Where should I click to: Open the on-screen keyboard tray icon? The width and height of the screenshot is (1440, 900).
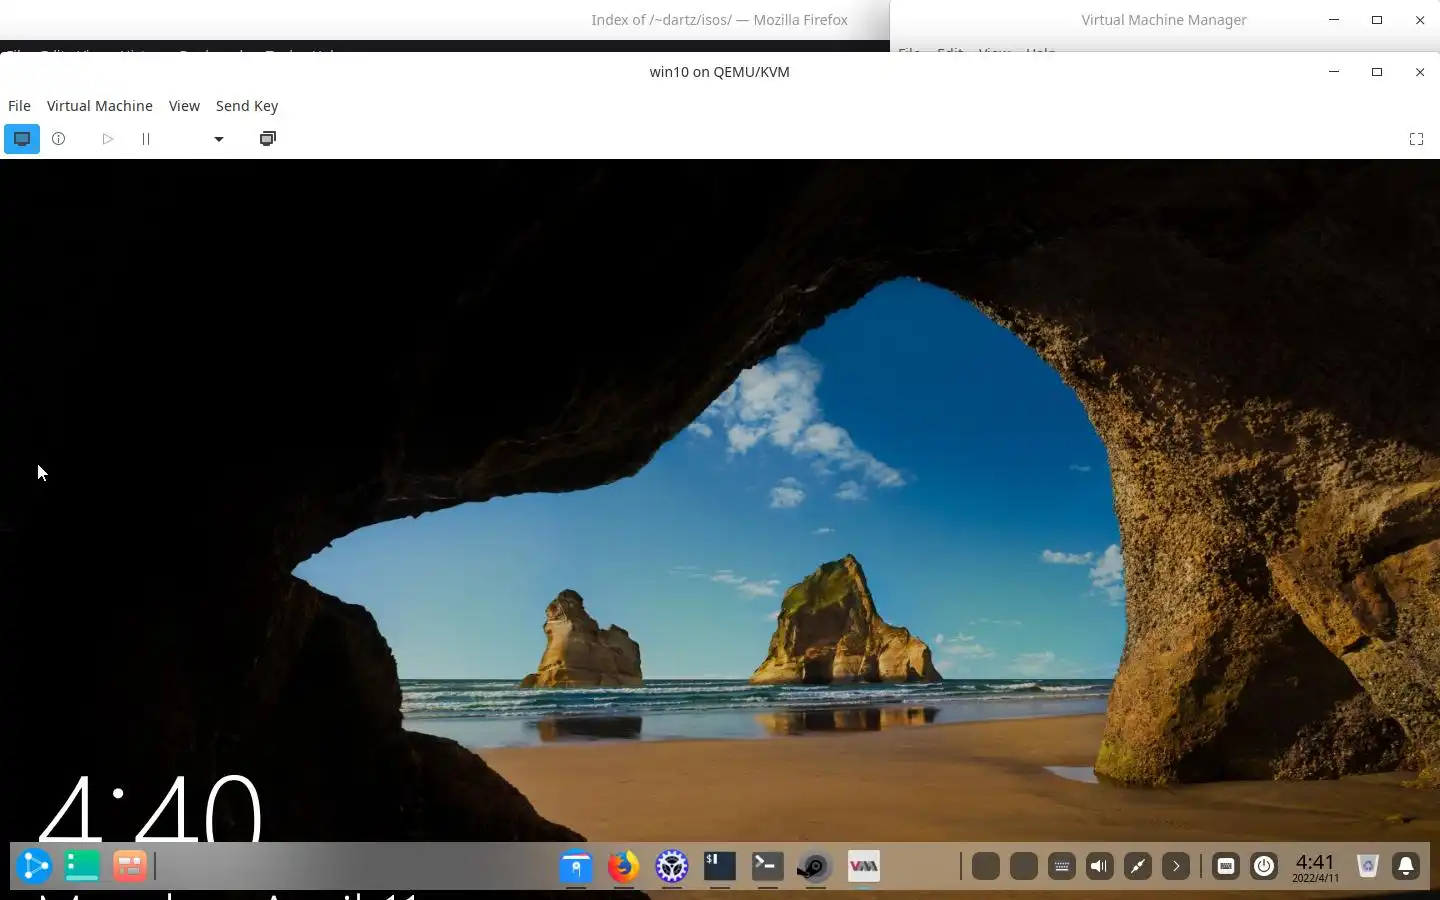click(1226, 866)
